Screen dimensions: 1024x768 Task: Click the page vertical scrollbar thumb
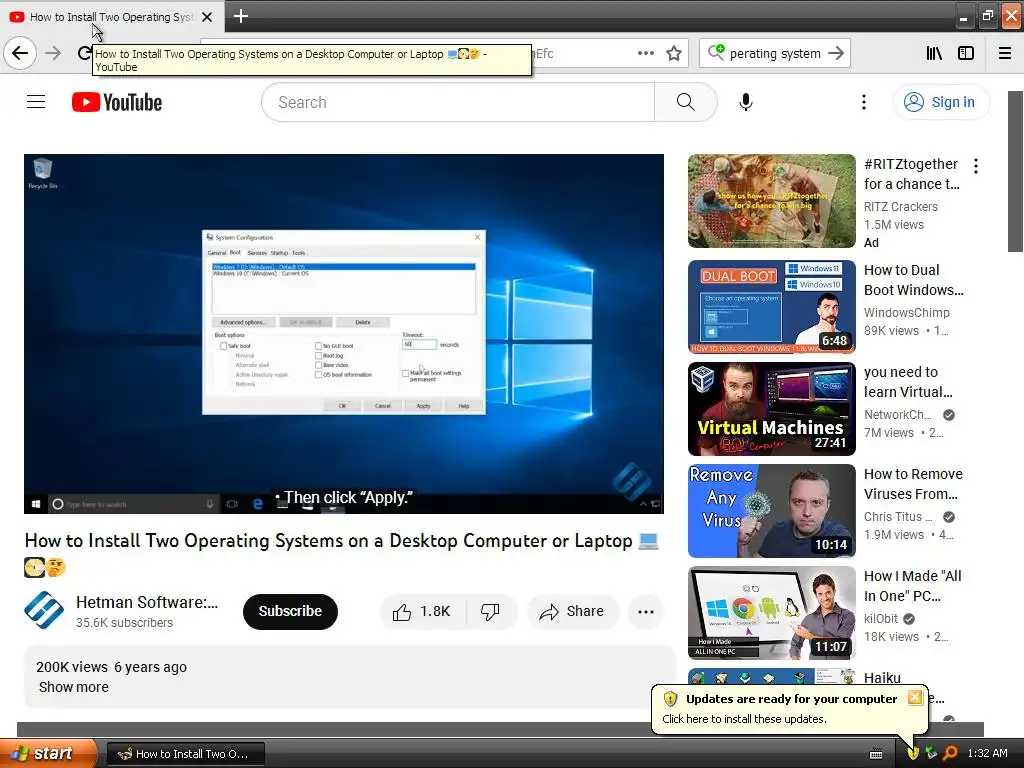coord(1015,171)
